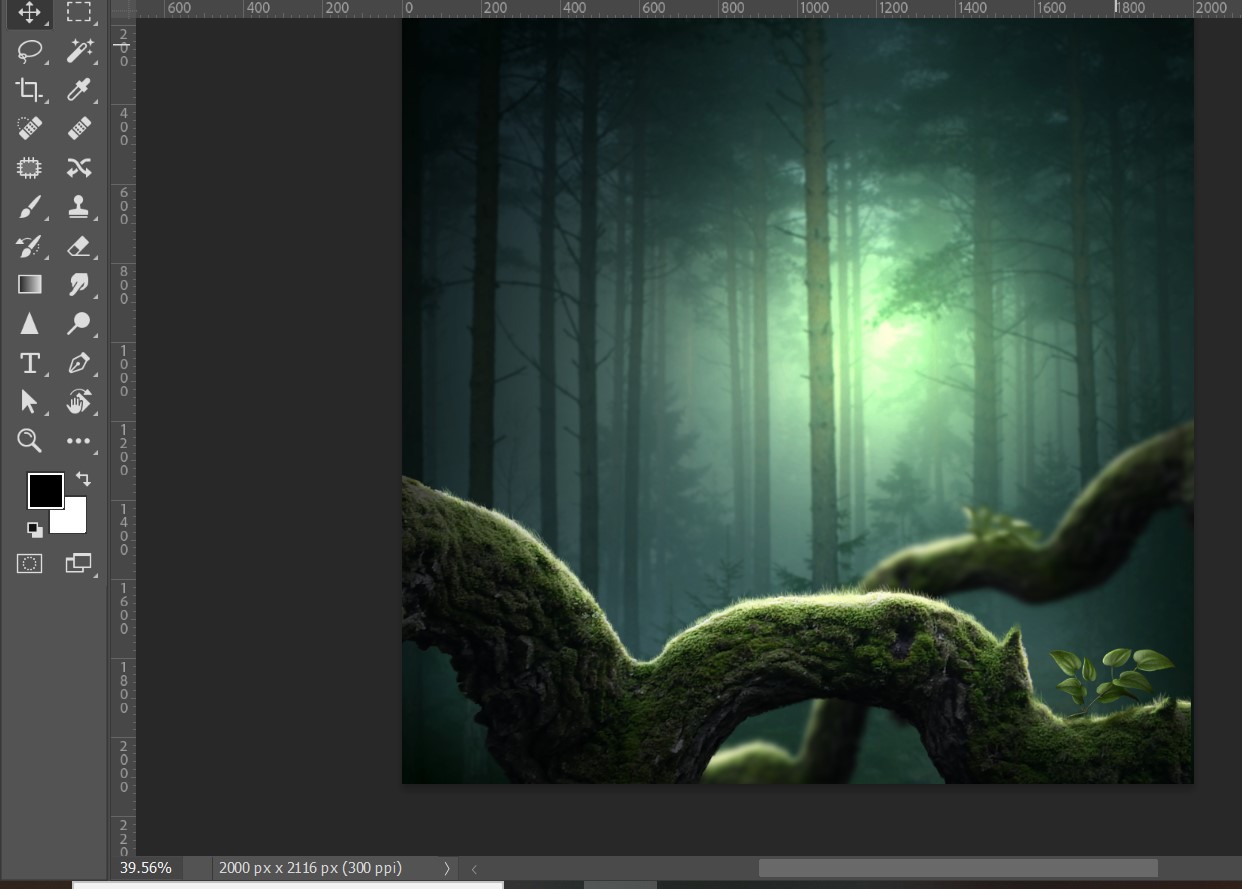Toggle Quick Mask mode
This screenshot has height=889, width=1242.
[29, 564]
